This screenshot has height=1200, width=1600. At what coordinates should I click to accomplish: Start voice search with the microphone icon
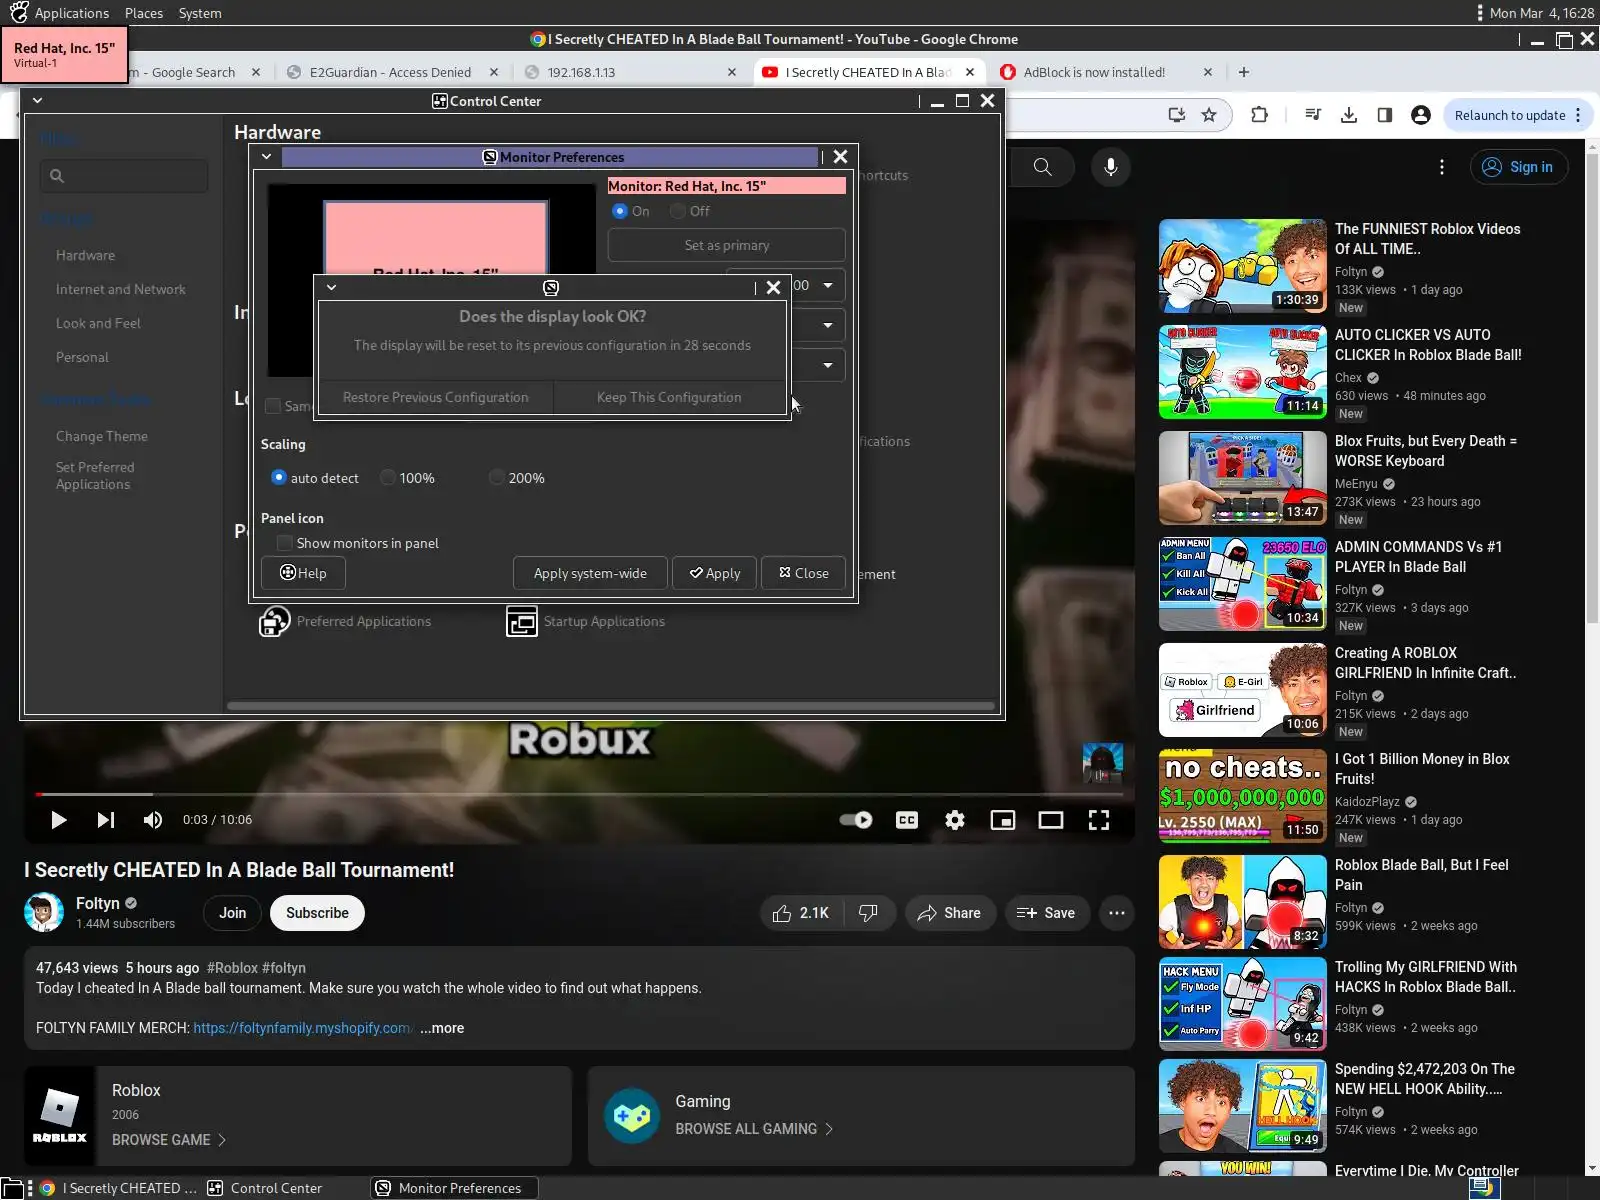1110,167
